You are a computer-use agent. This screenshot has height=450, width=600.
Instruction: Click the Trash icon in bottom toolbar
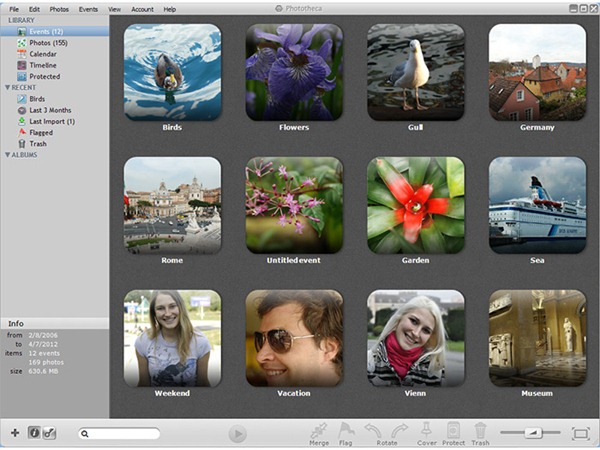coord(480,430)
